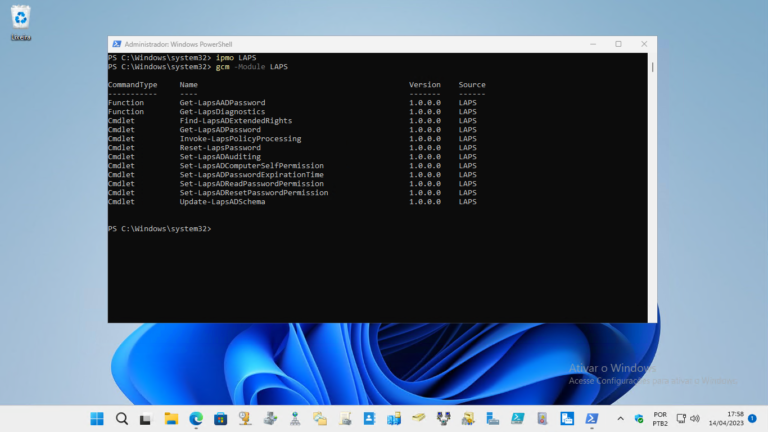The height and width of the screenshot is (432, 768).
Task: Open the blue server with toolbox icon
Action: [x=493, y=419]
